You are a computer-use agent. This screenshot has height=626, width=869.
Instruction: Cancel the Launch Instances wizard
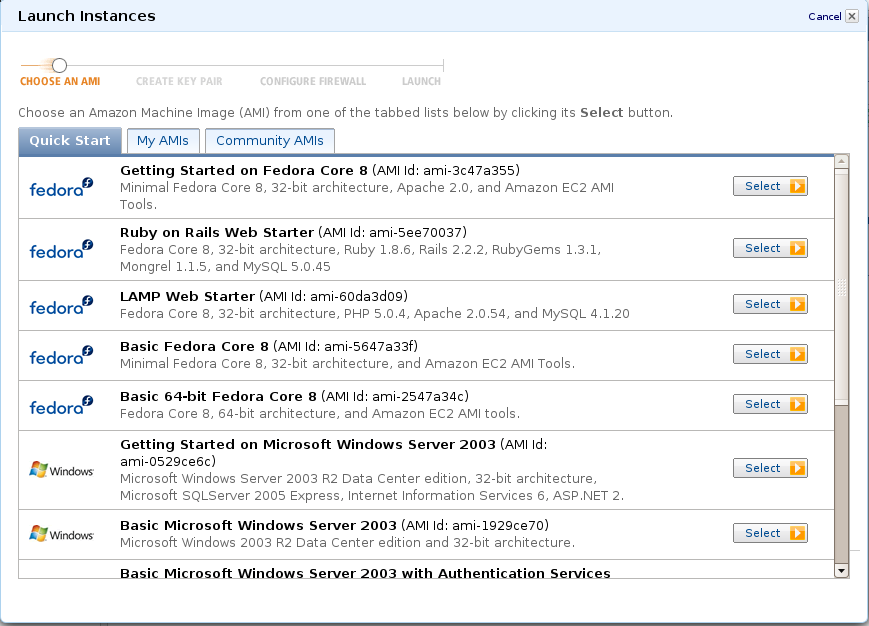(825, 17)
